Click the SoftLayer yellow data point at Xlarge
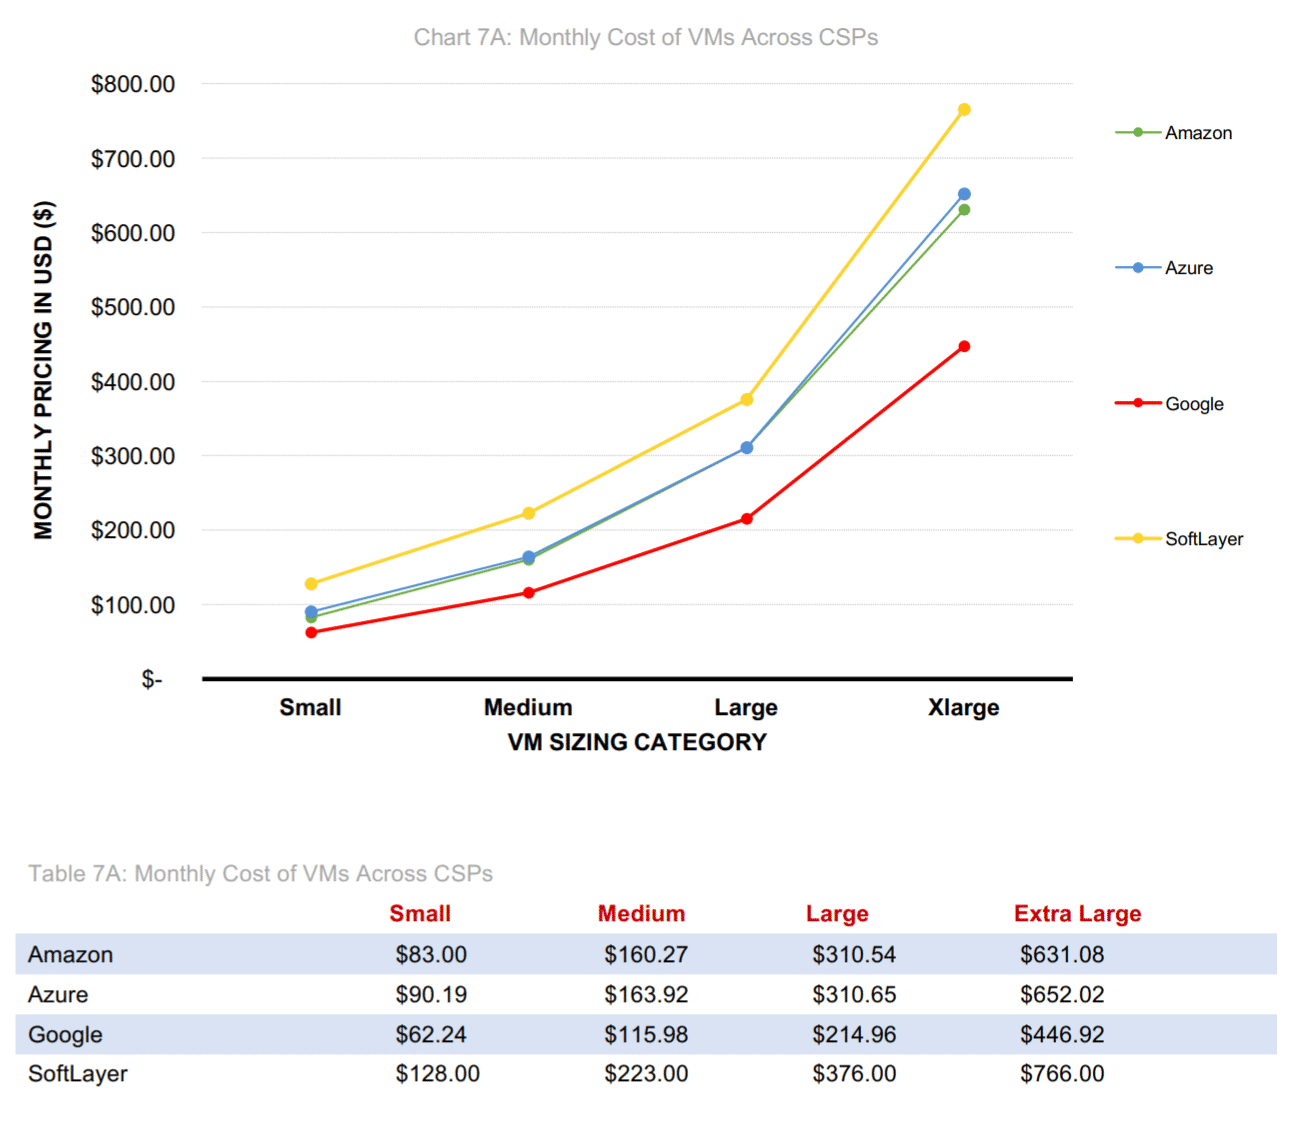The width and height of the screenshot is (1297, 1139). point(964,110)
